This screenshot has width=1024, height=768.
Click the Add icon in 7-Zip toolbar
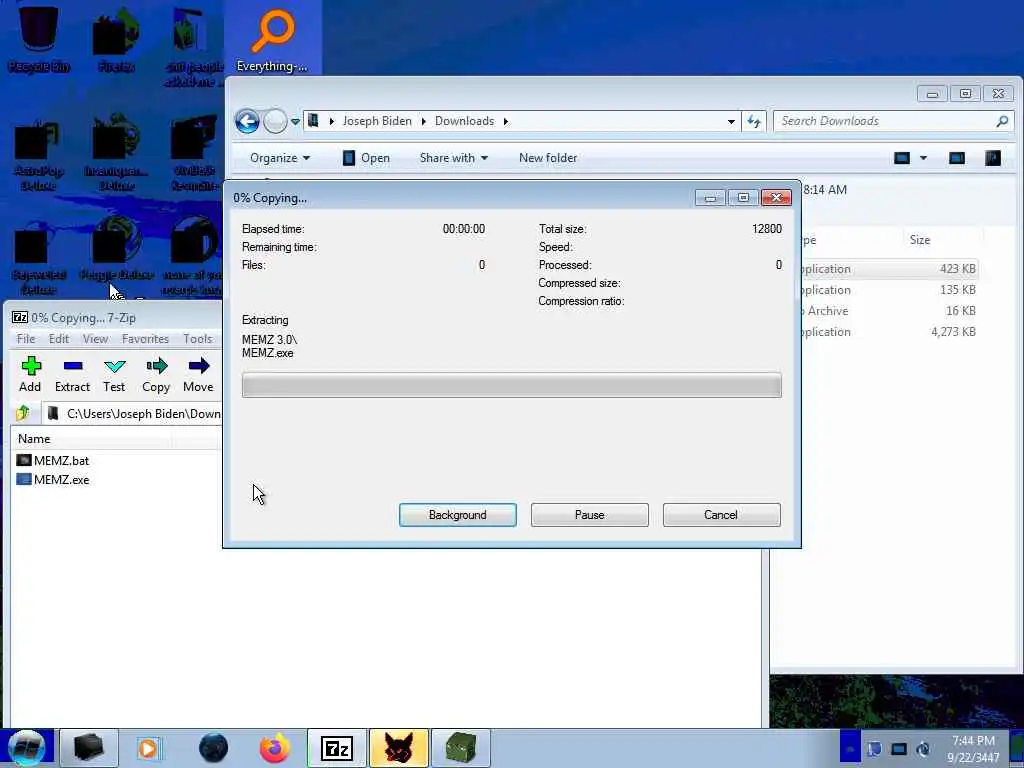pos(30,374)
